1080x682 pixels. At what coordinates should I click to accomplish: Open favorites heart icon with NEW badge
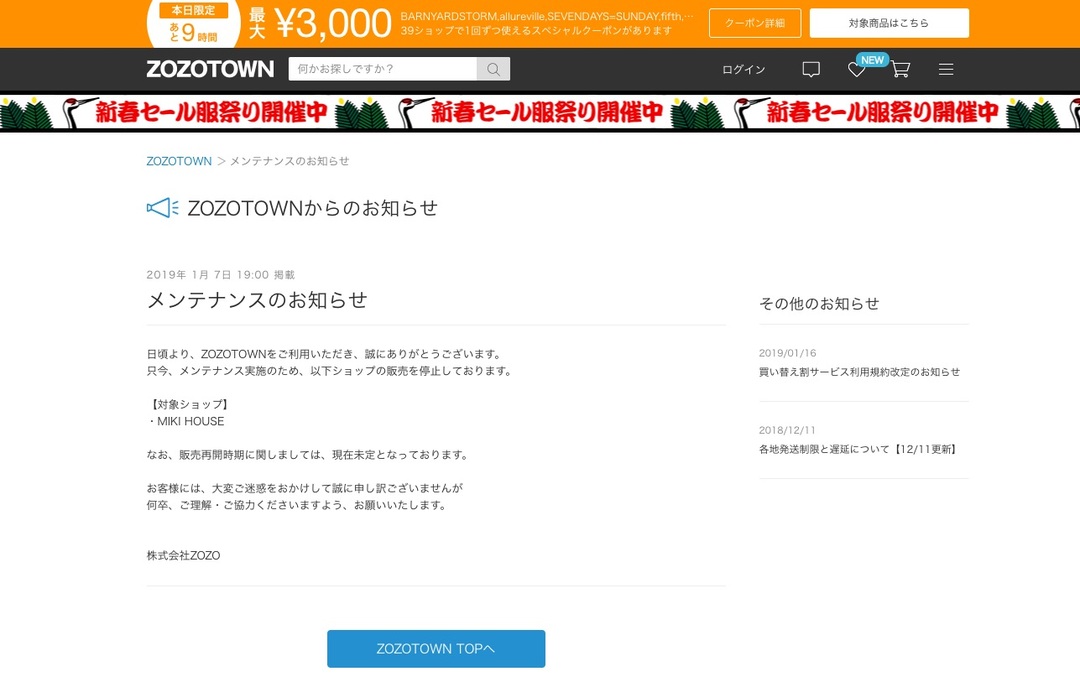pyautogui.click(x=857, y=69)
